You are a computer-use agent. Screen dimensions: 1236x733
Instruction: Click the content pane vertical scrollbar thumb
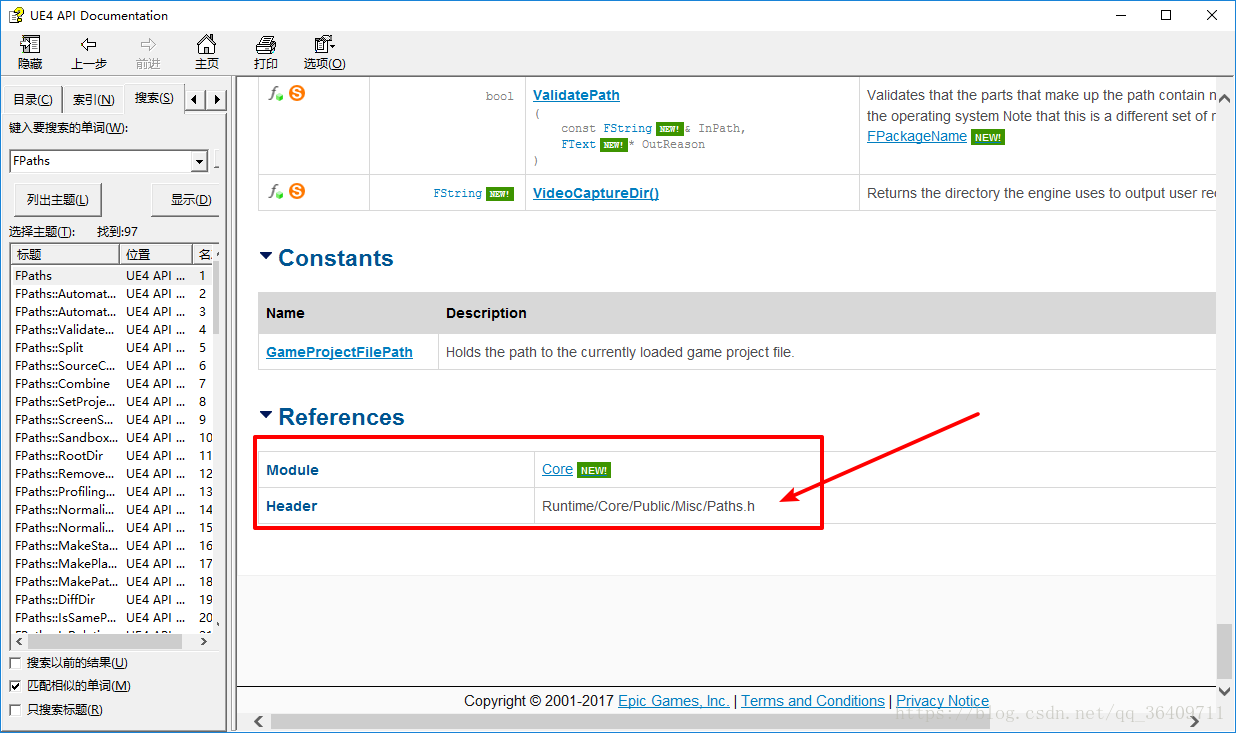1225,651
